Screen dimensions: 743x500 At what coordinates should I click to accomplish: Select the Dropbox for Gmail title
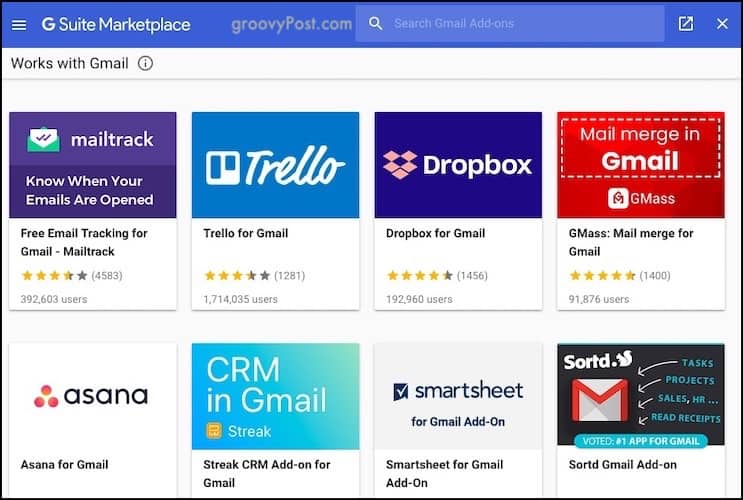[x=435, y=233]
